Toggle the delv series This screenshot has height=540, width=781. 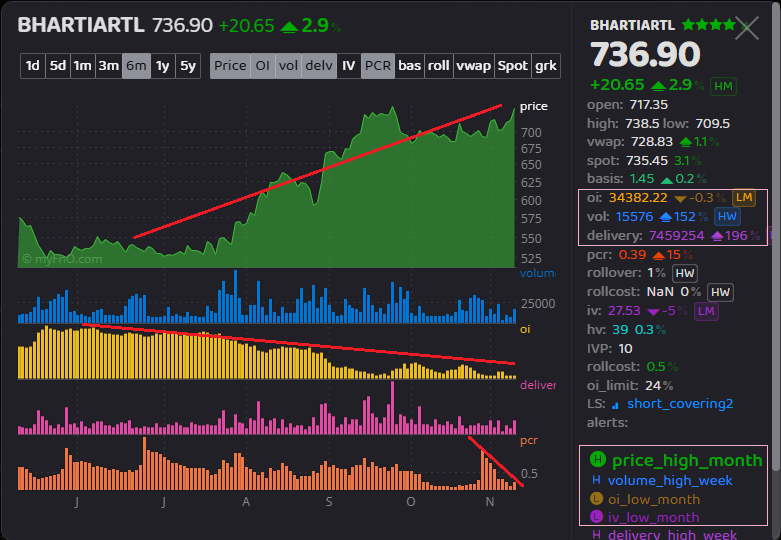(319, 66)
